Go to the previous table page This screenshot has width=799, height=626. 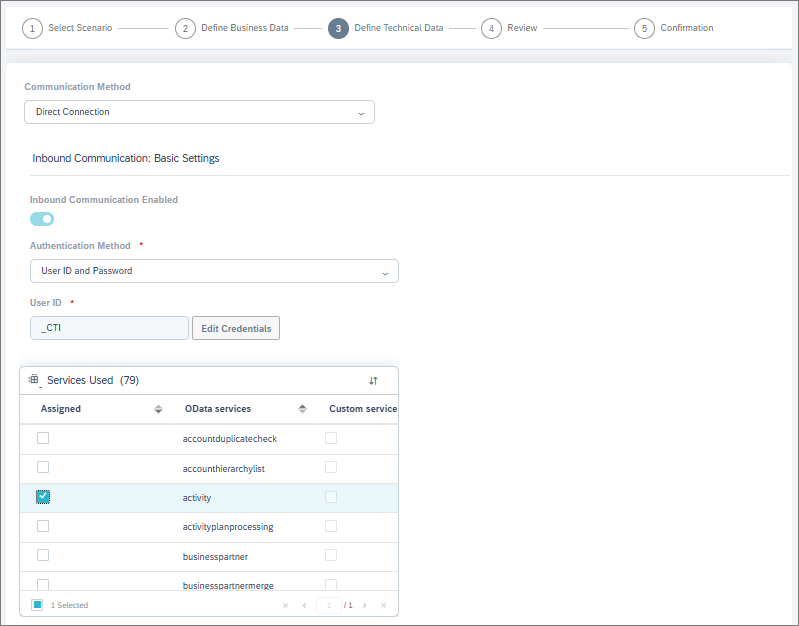tap(304, 605)
